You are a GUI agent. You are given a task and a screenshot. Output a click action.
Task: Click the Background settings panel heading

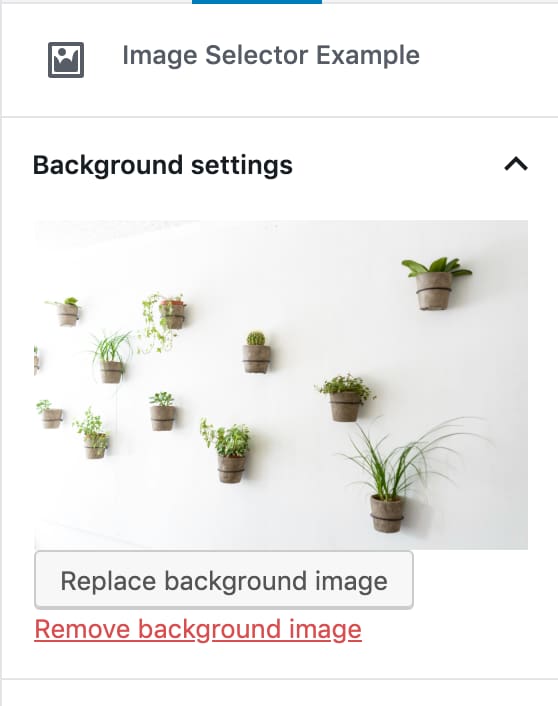tap(163, 165)
